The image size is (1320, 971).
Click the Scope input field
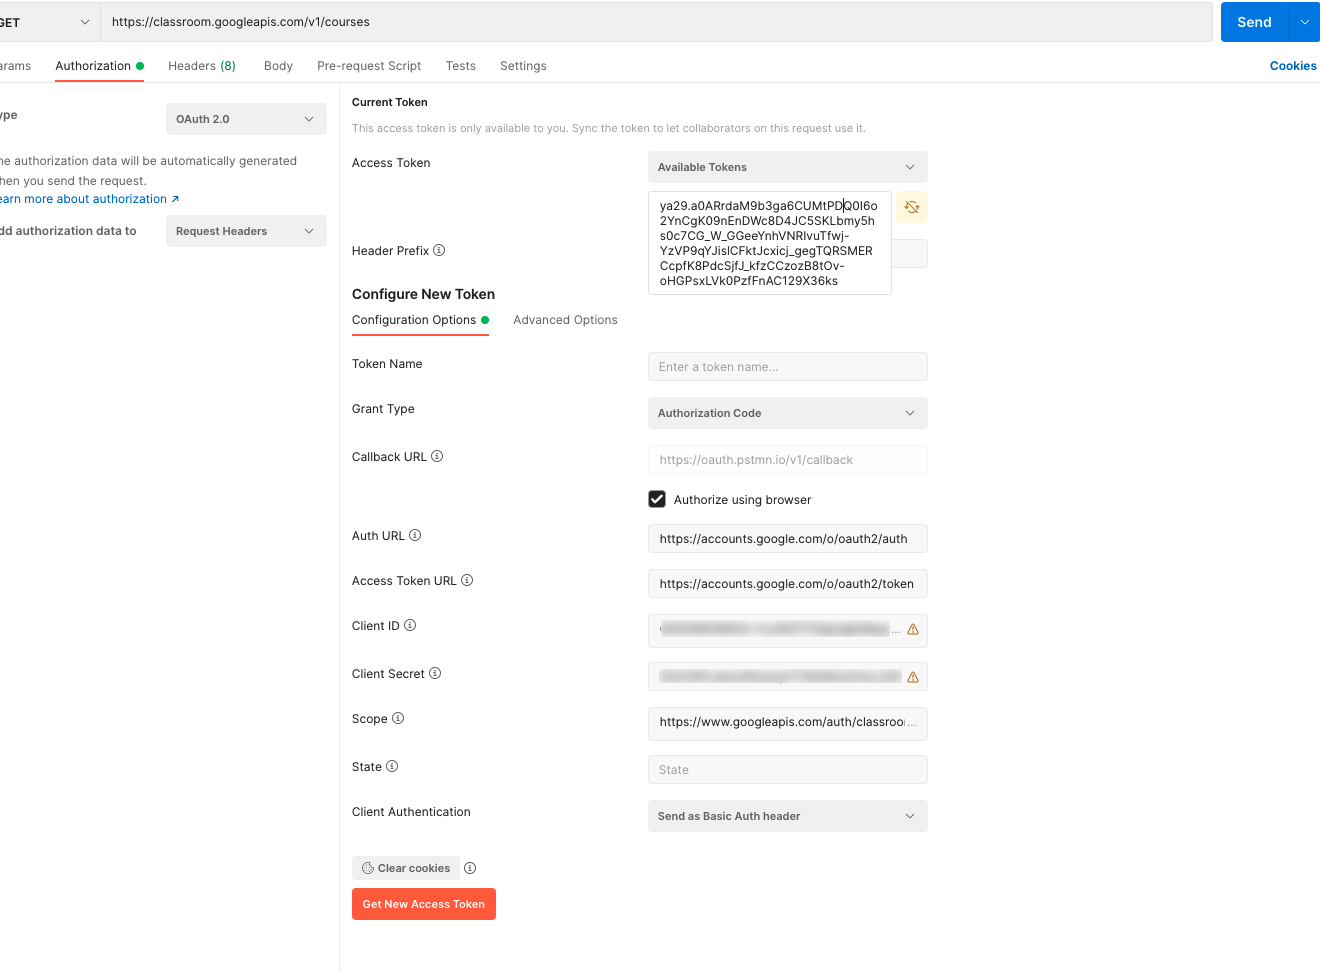click(x=788, y=722)
